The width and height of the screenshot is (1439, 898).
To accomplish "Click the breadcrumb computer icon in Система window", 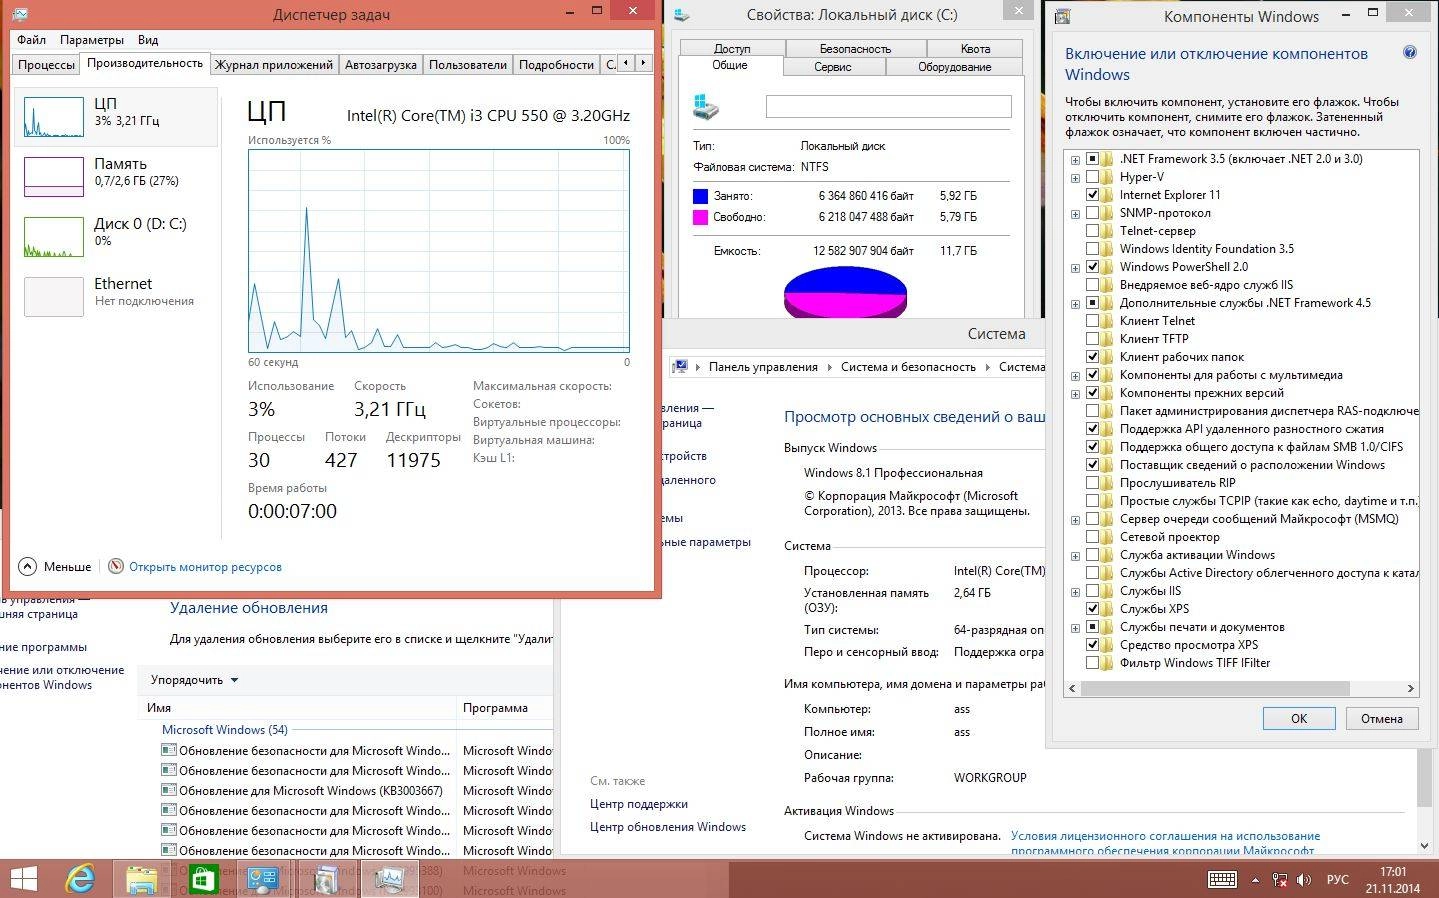I will tap(680, 366).
